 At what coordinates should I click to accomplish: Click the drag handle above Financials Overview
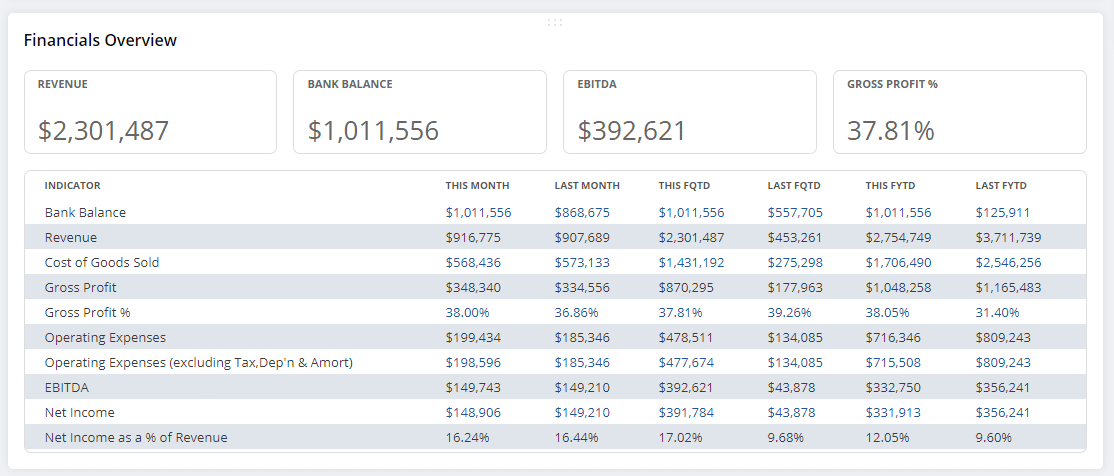(555, 22)
